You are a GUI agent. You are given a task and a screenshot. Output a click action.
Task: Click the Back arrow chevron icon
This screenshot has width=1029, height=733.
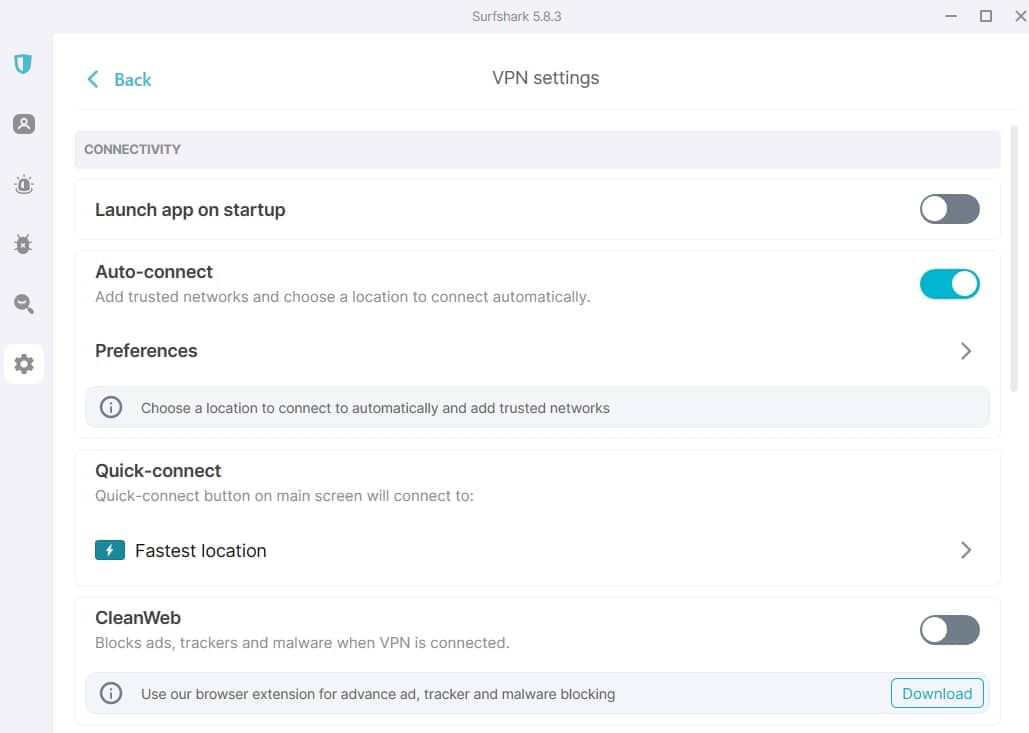(x=93, y=79)
